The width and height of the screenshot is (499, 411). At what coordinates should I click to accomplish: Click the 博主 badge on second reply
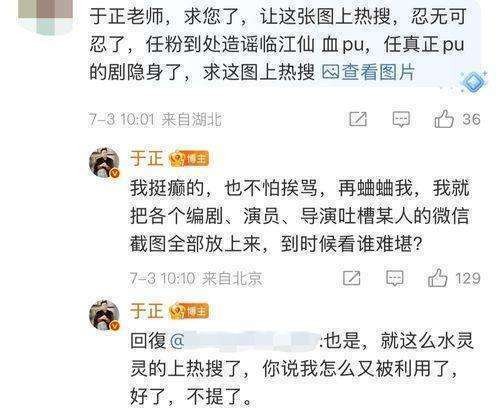point(189,311)
